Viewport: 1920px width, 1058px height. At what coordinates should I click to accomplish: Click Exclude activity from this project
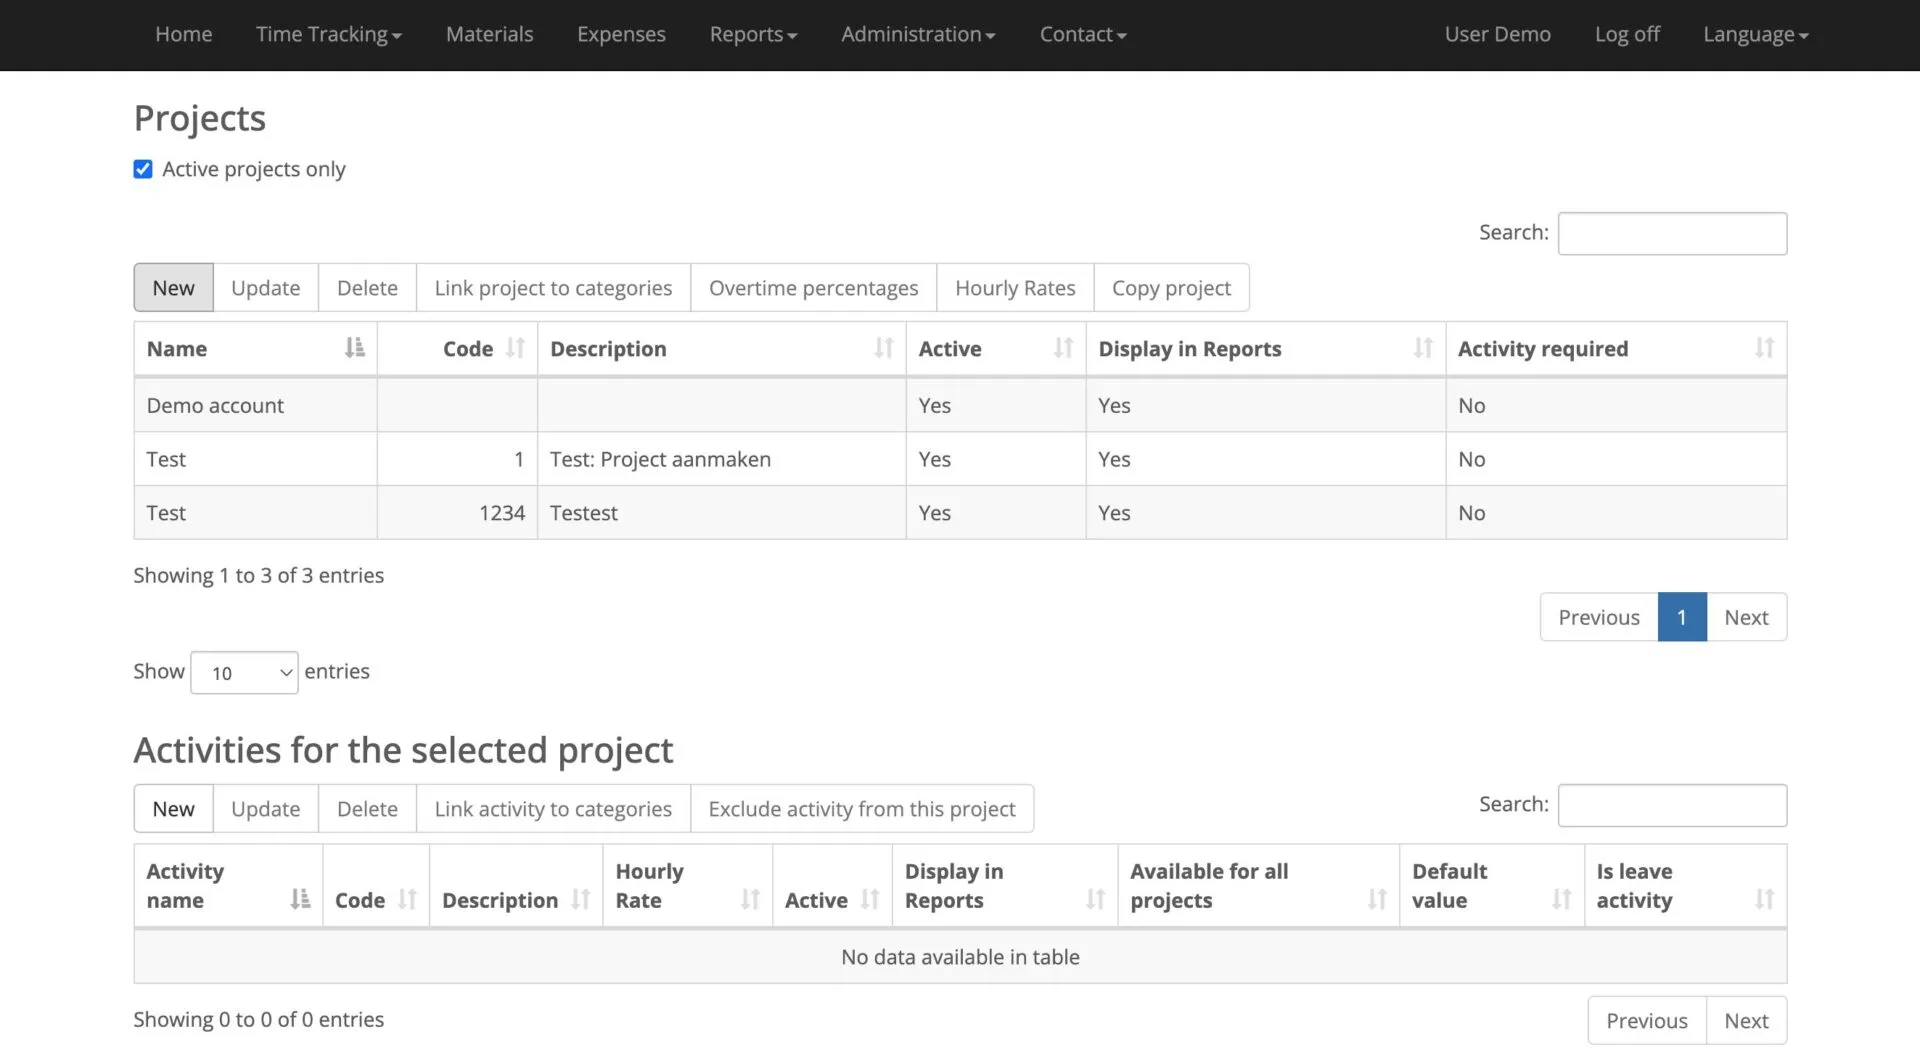861,809
